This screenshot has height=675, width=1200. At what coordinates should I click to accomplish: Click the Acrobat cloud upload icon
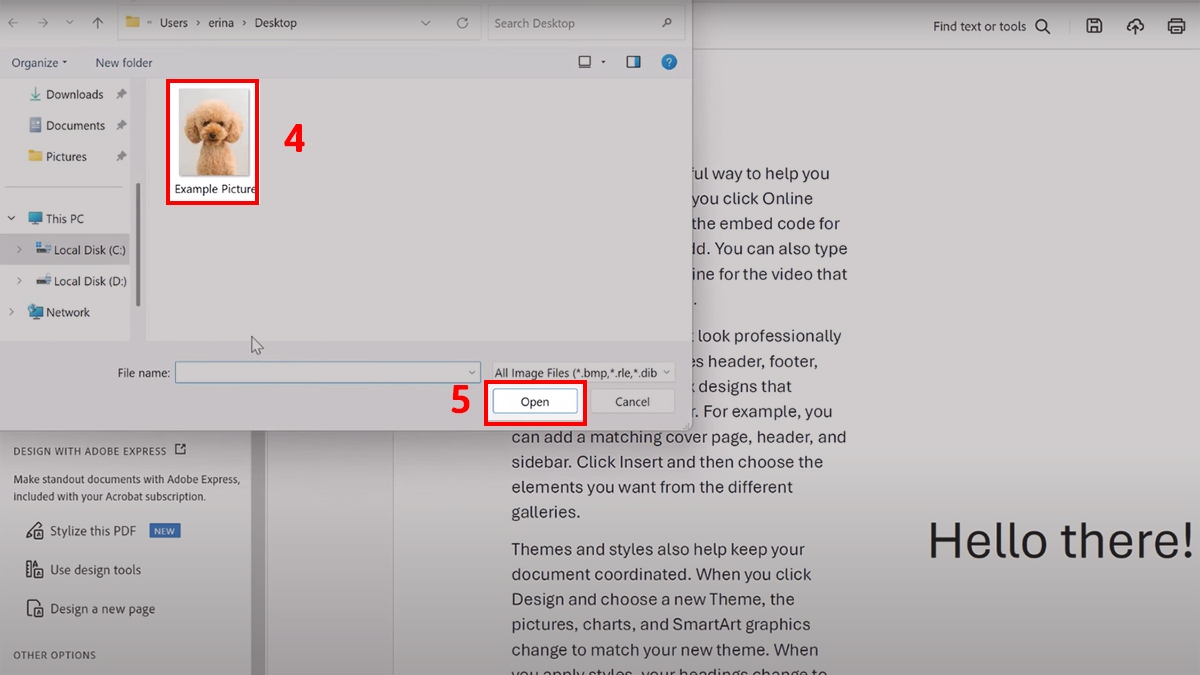click(x=1135, y=27)
